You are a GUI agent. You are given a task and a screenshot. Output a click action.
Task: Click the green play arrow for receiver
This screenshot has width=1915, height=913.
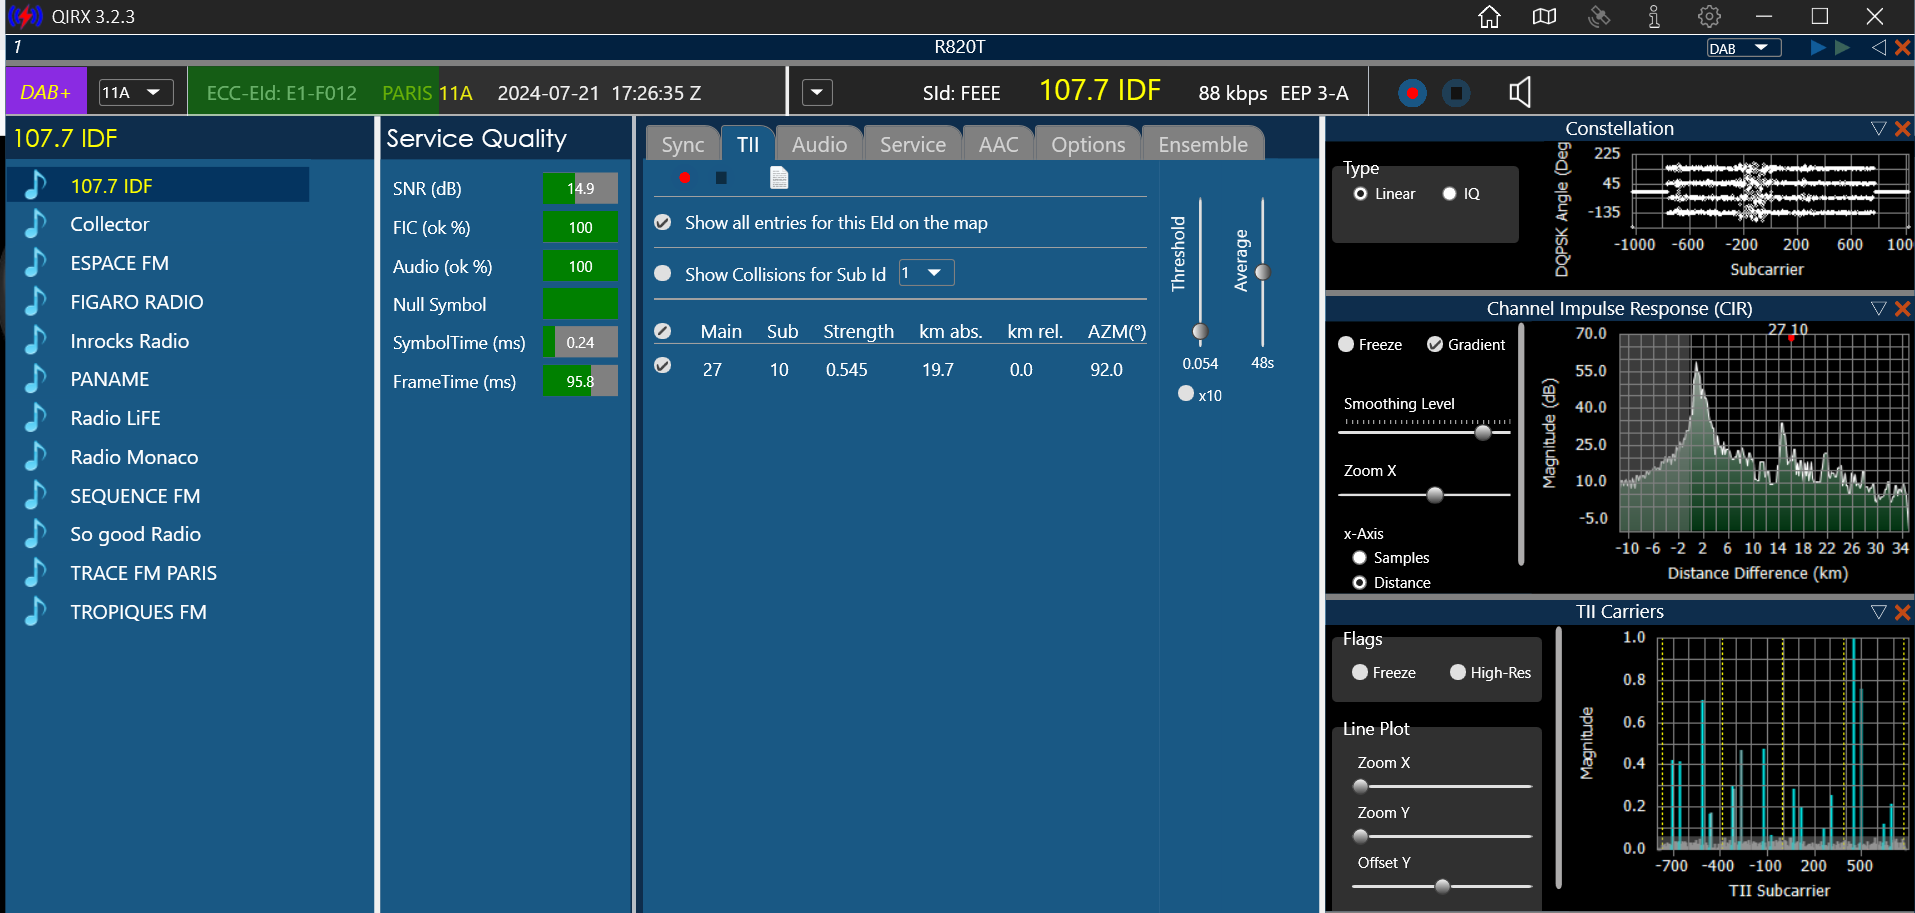pyautogui.click(x=1842, y=48)
